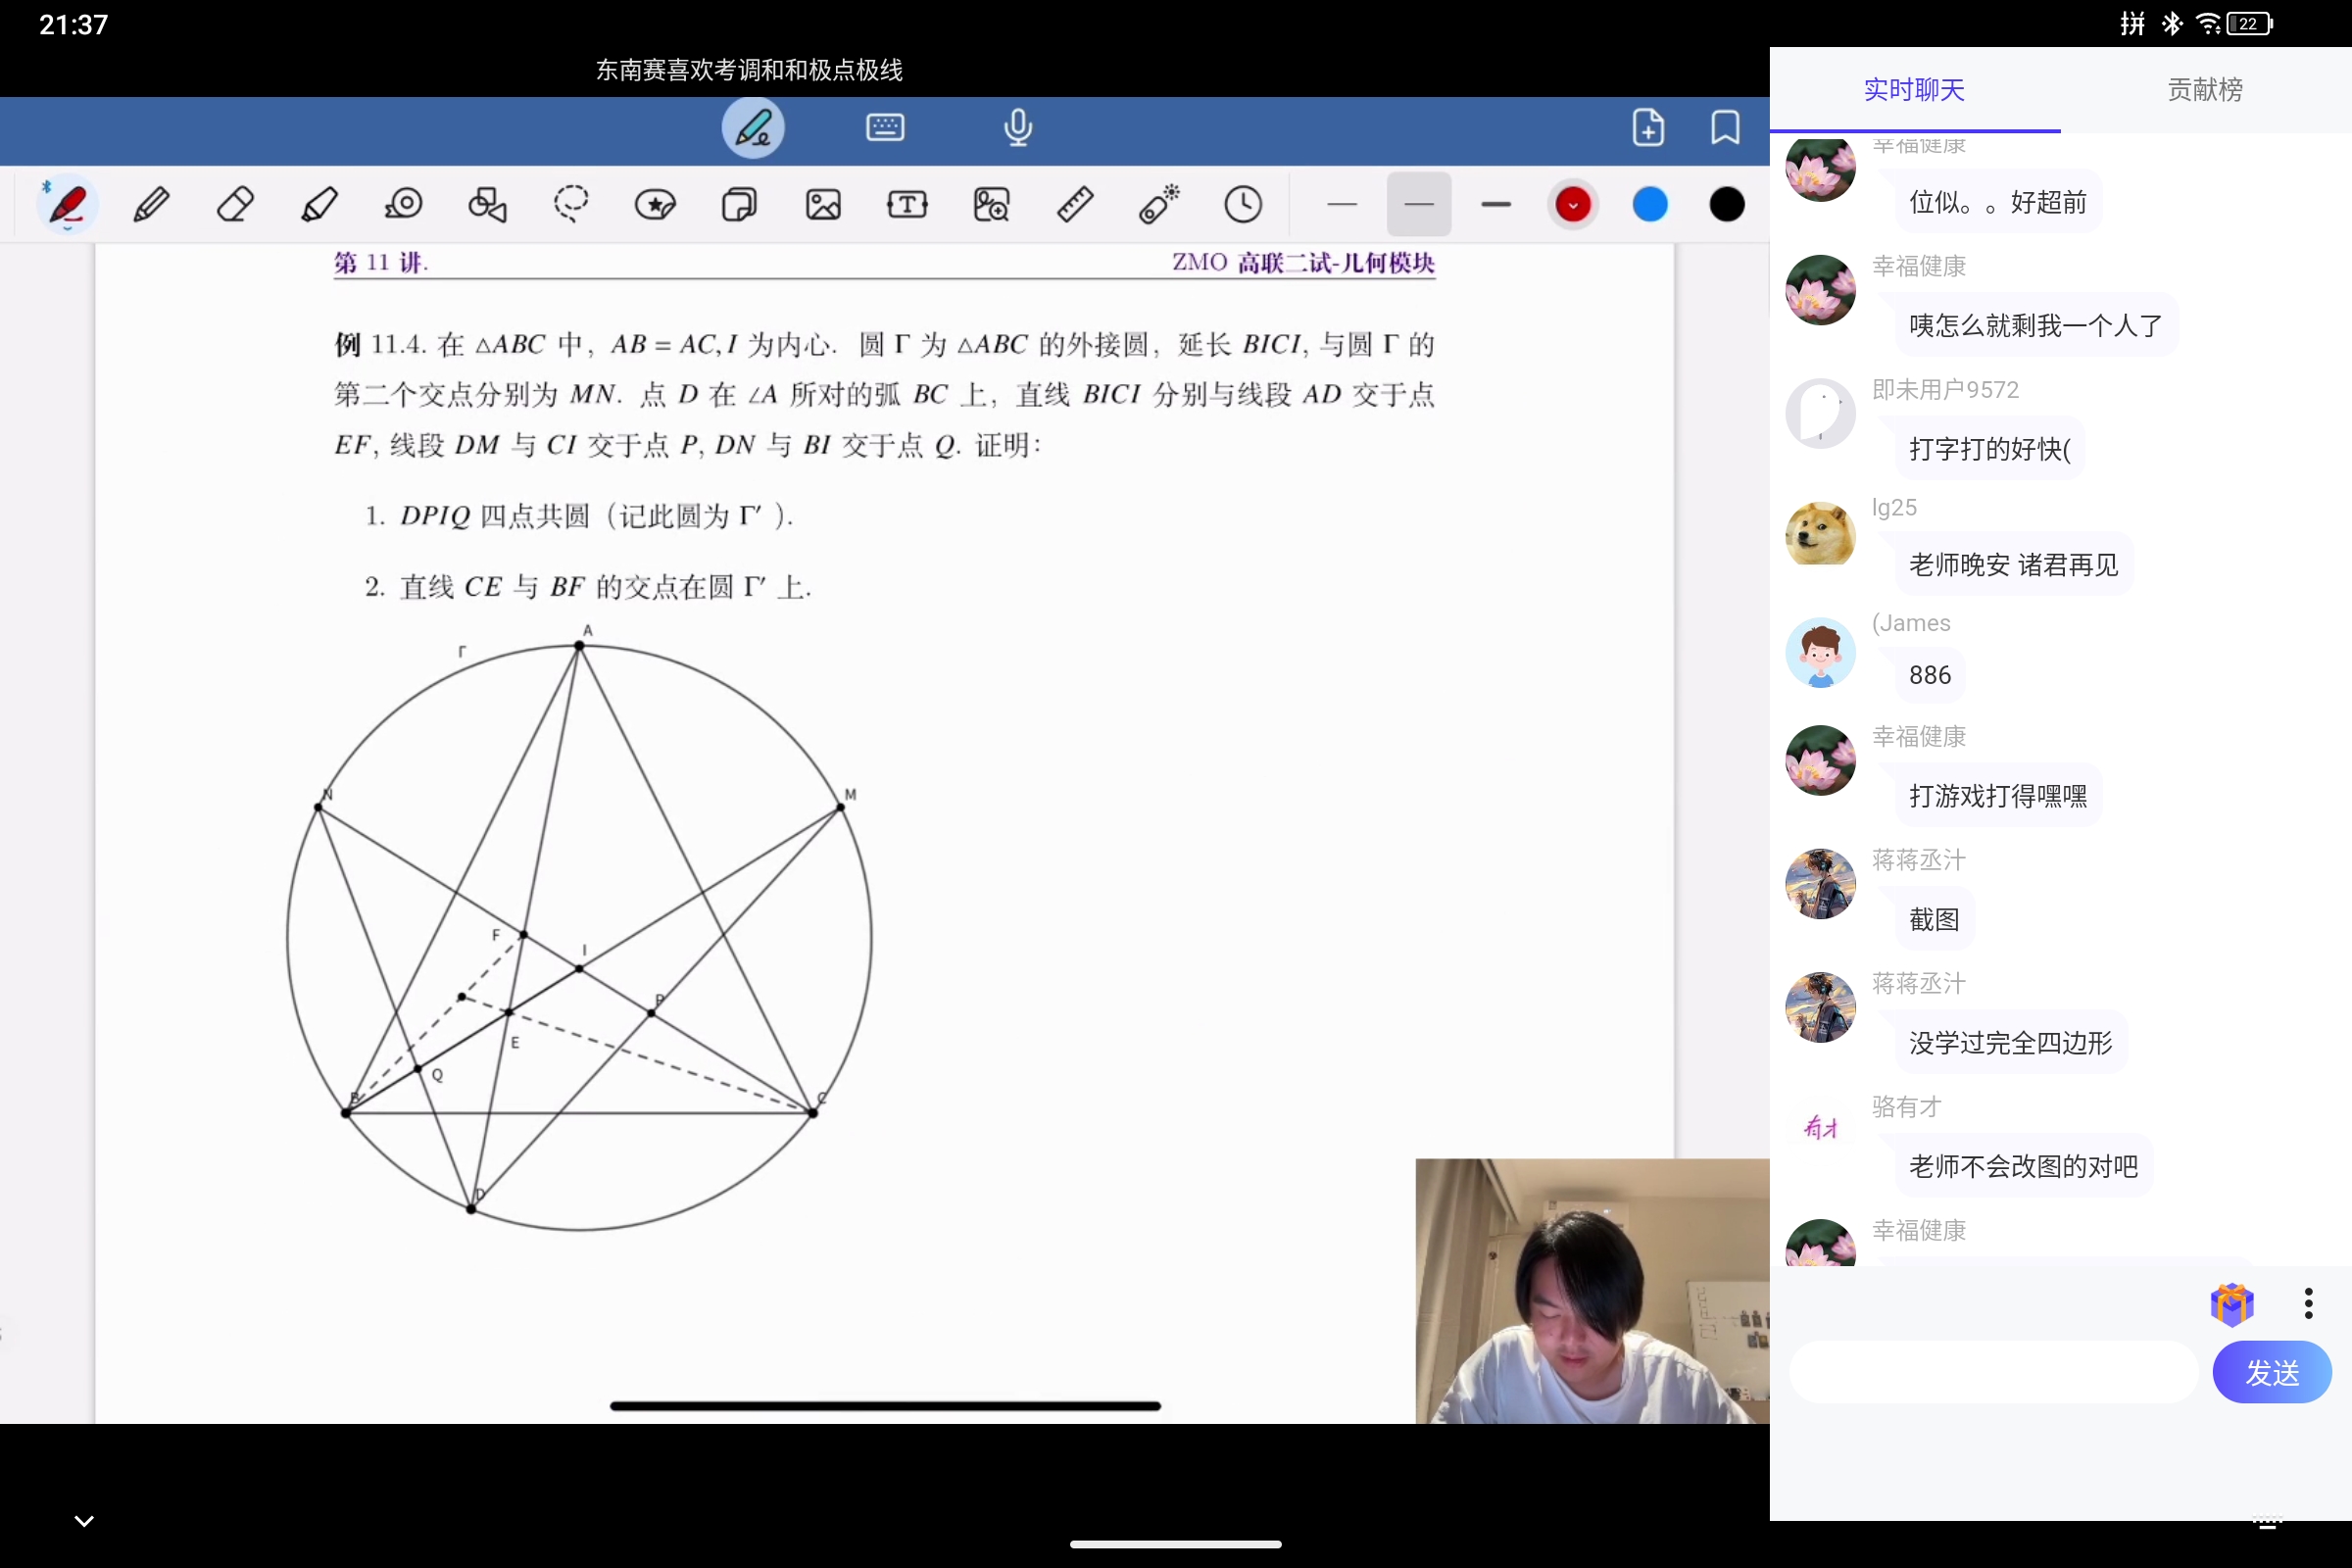Open chat message 老师晚安 诸君再见
This screenshot has width=2352, height=1568.
pyautogui.click(x=2013, y=565)
